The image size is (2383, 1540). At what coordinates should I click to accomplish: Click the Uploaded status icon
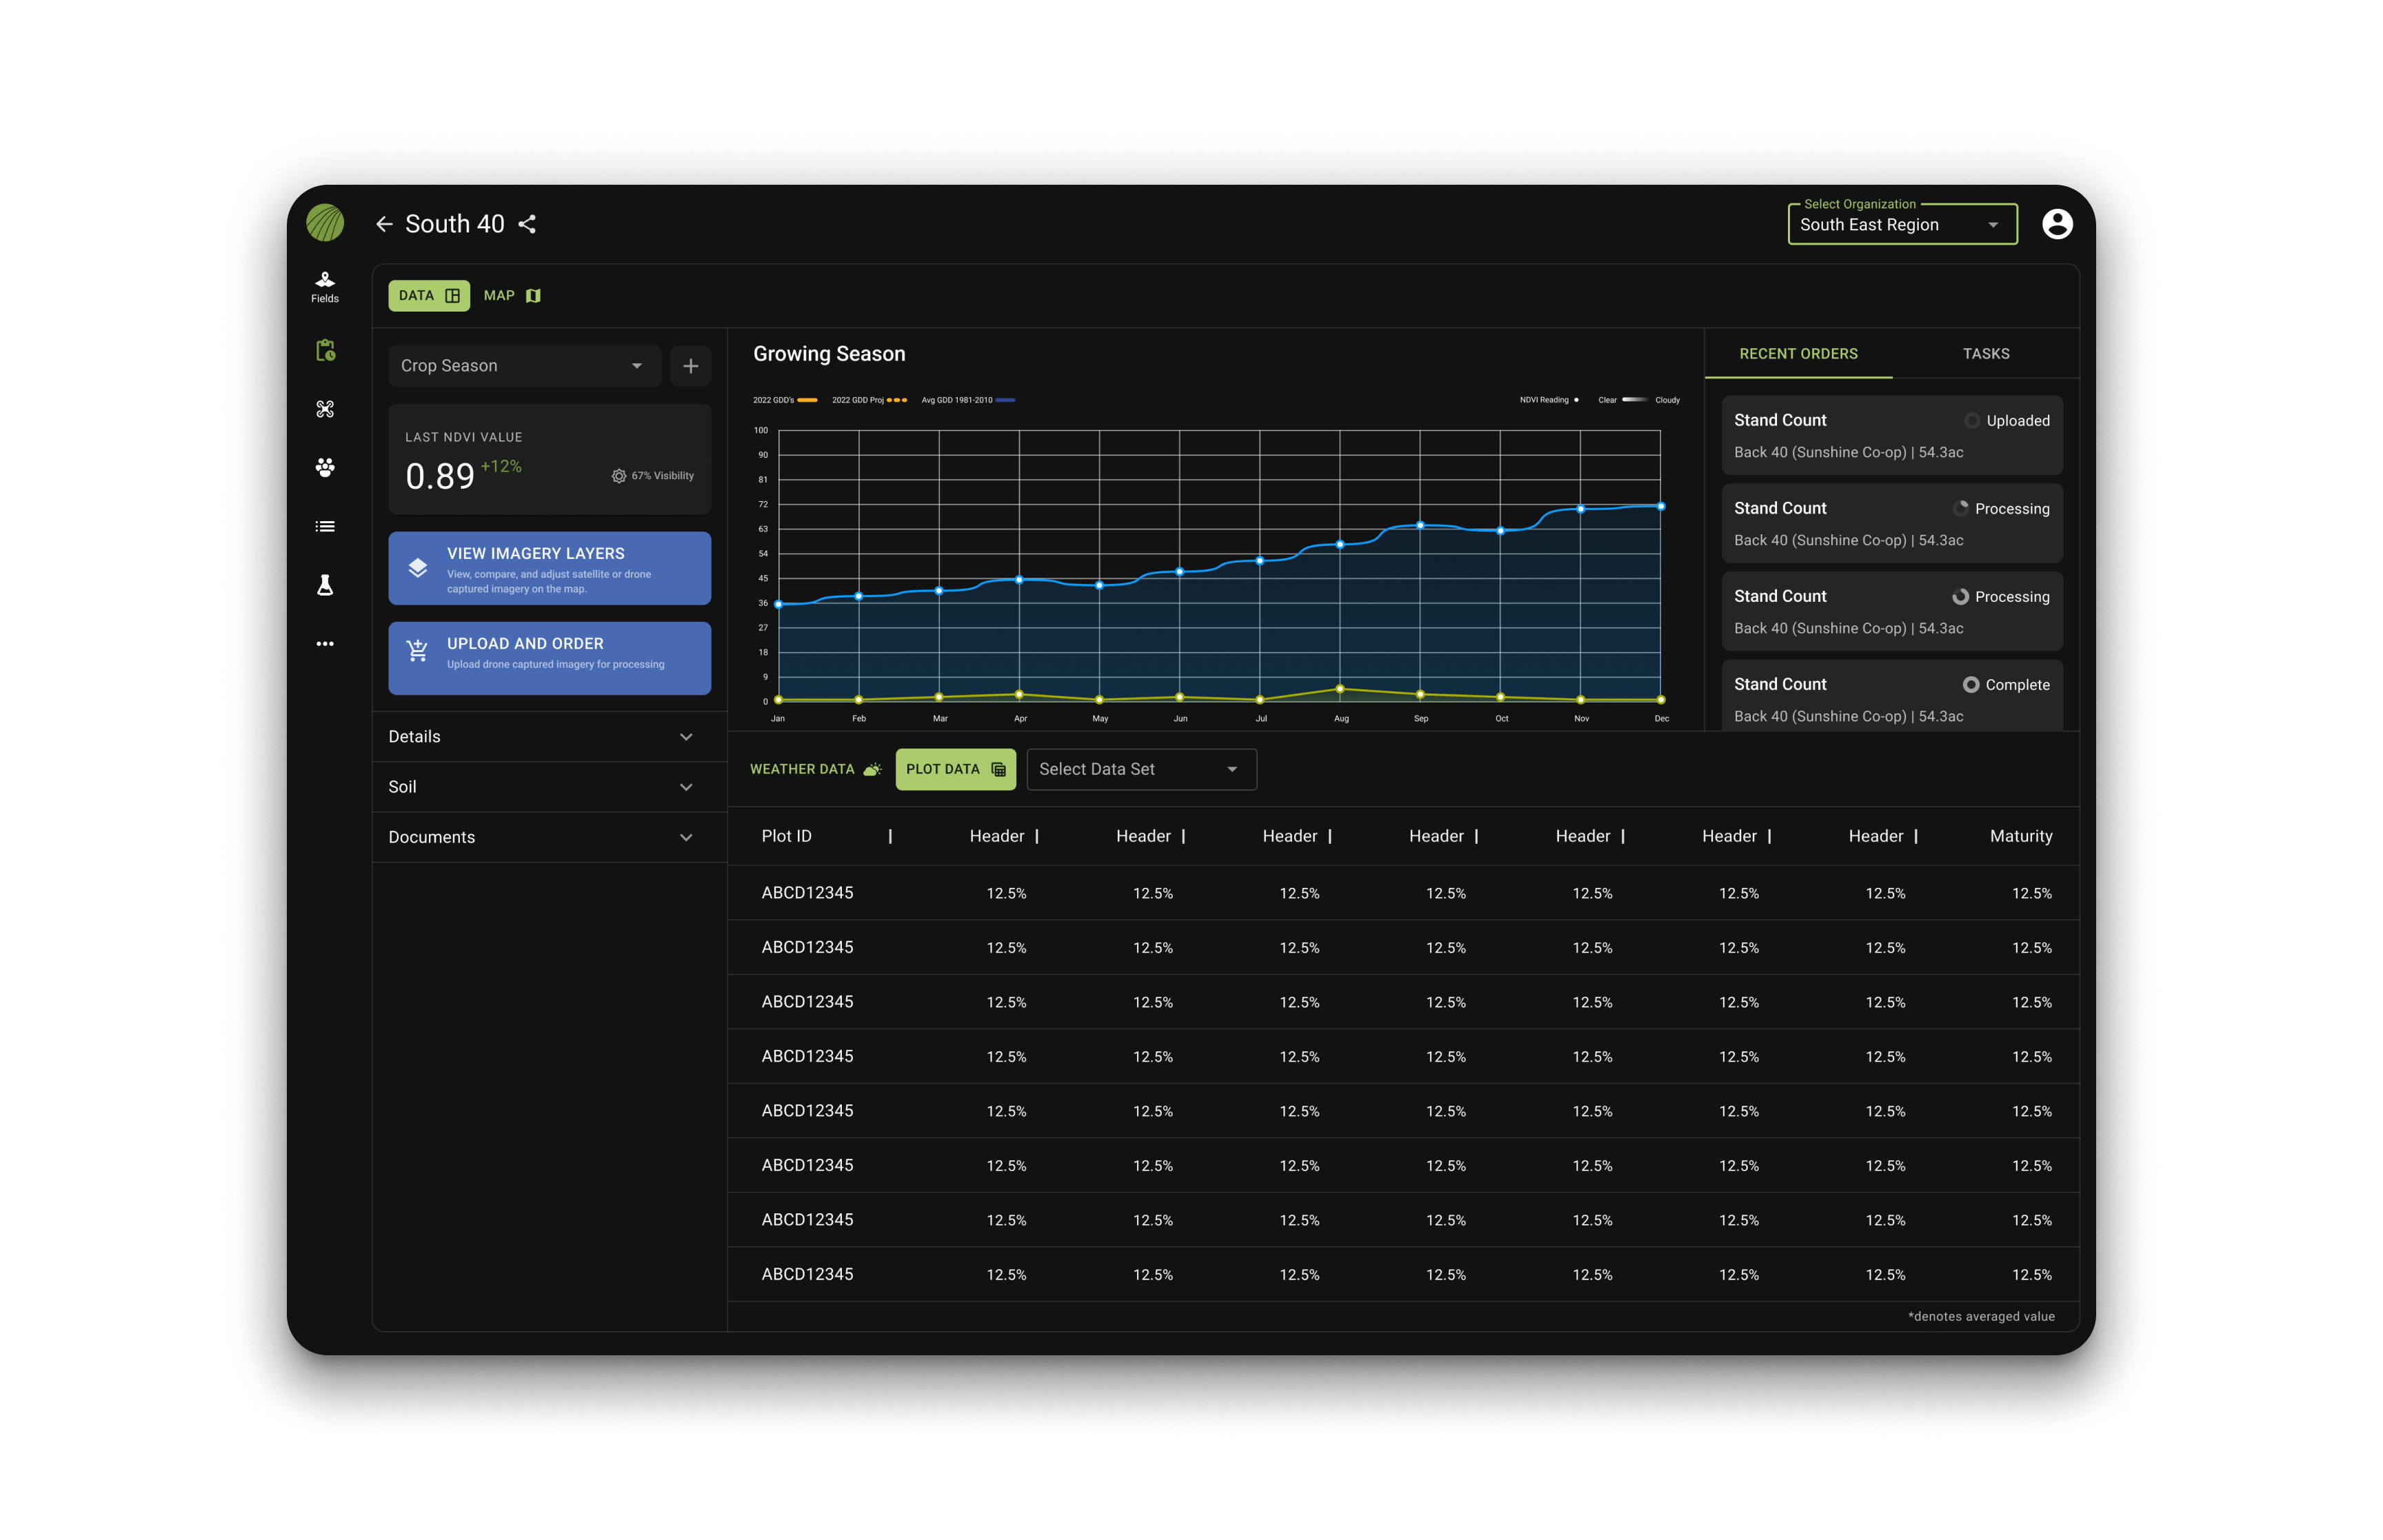1971,421
